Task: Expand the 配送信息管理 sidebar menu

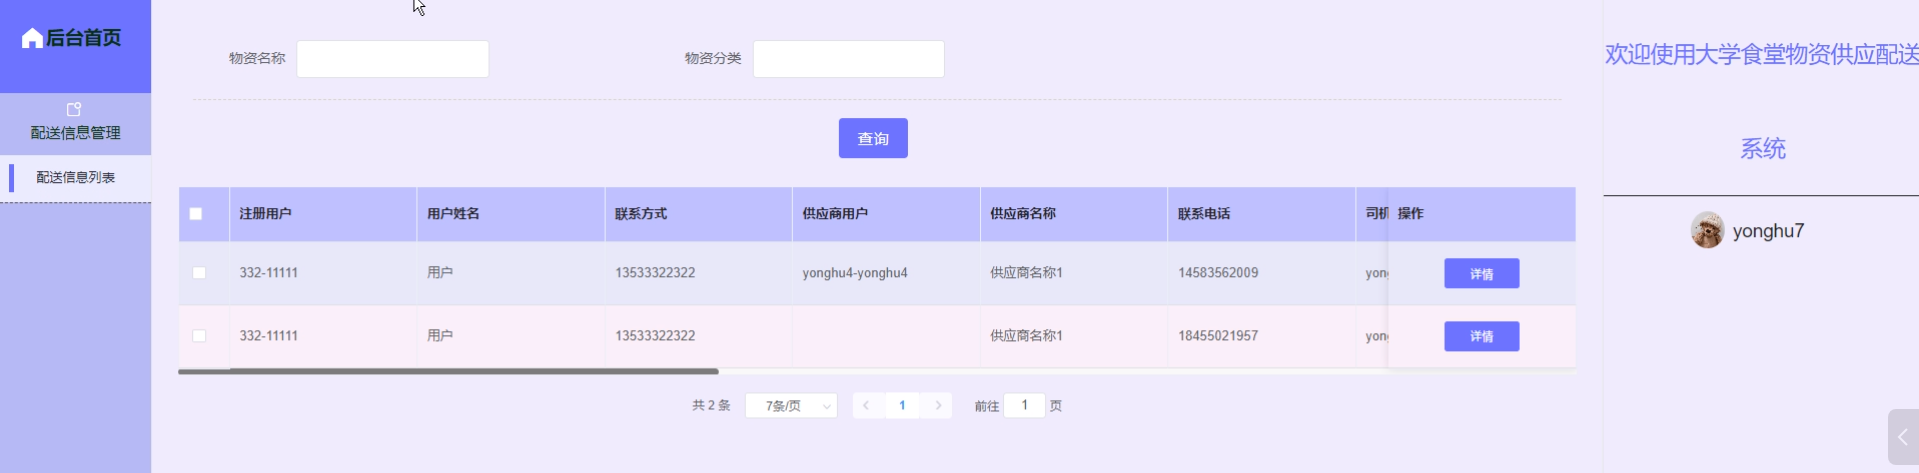Action: coord(75,132)
